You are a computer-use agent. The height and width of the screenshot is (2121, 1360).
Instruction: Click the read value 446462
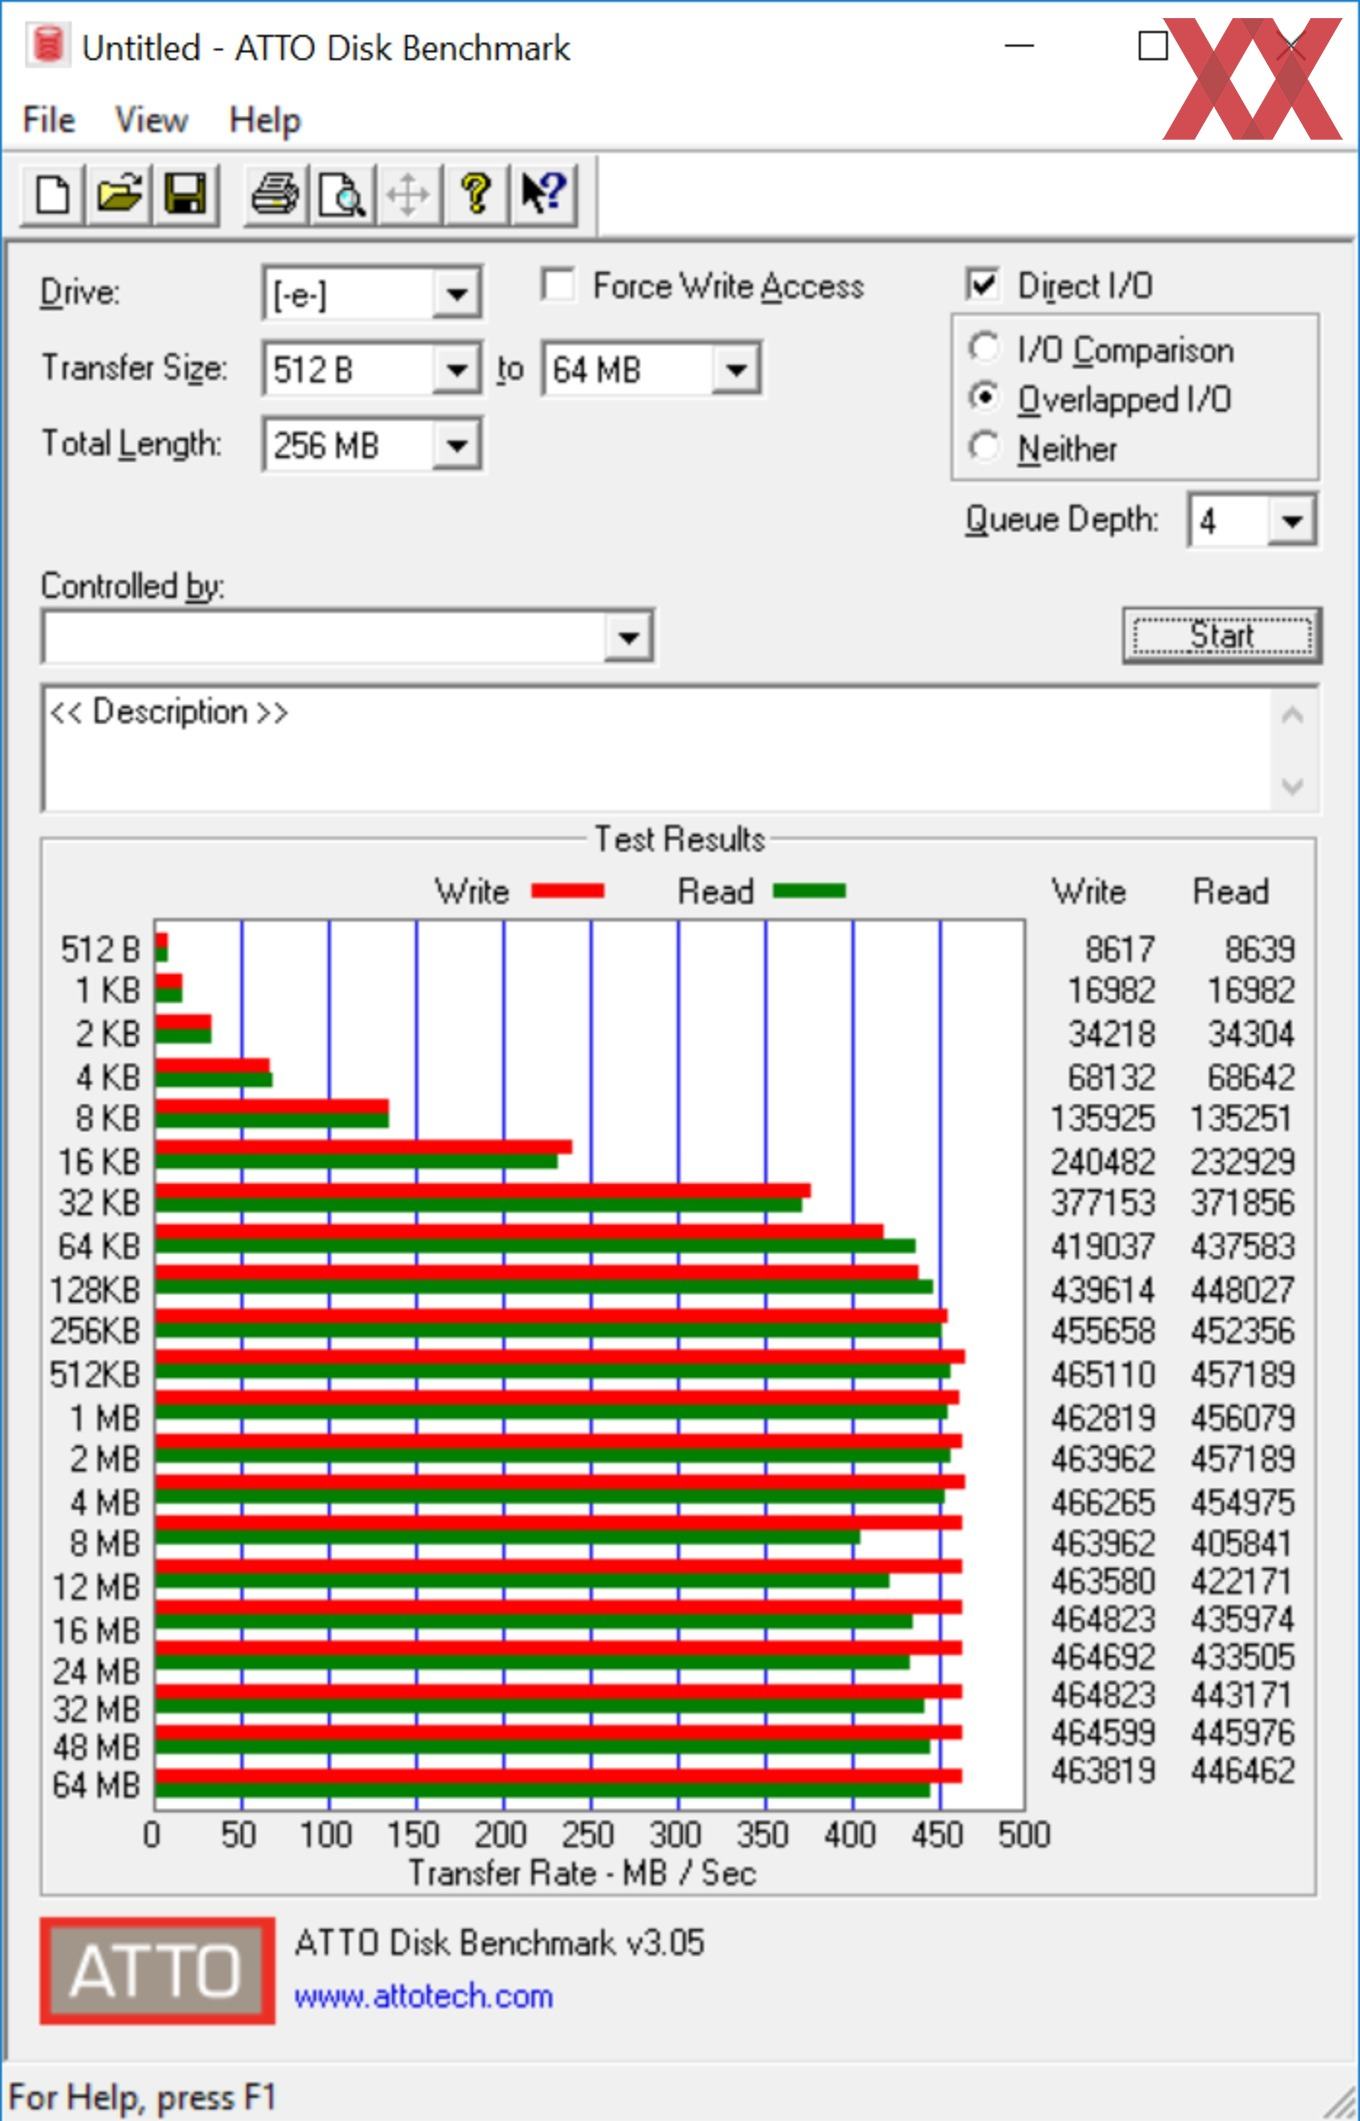click(1243, 1771)
